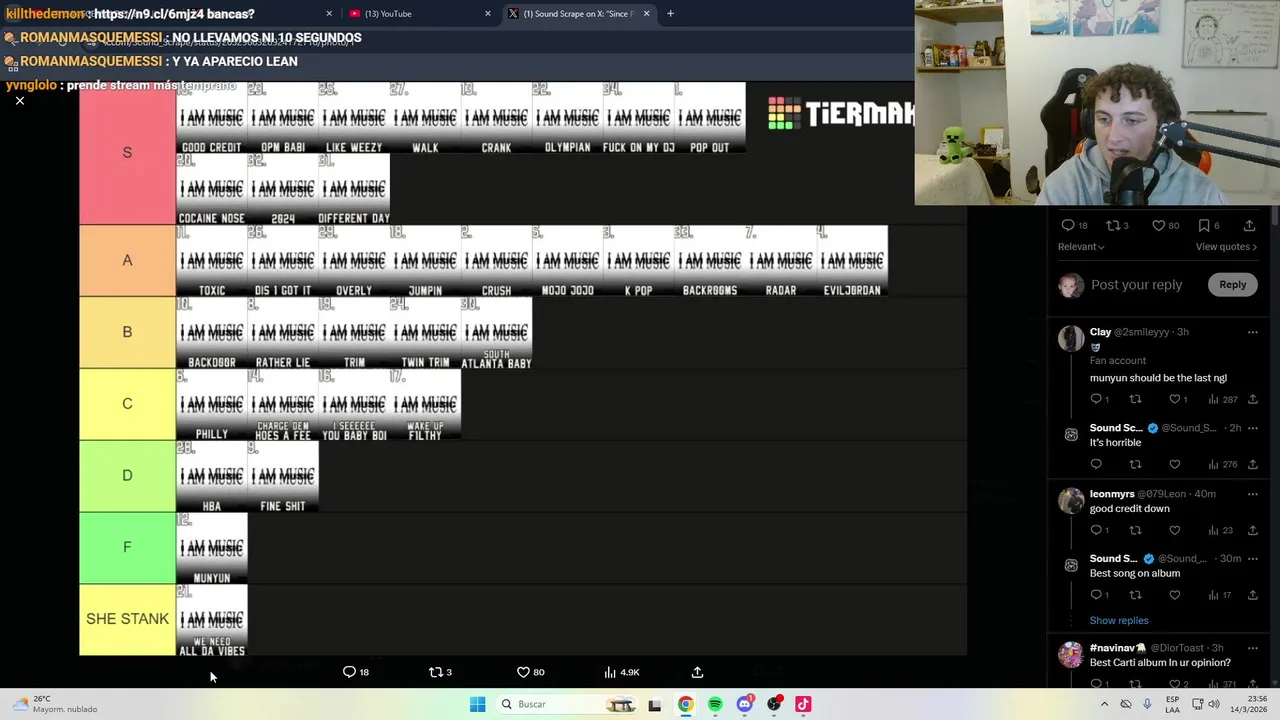Click leonmyrs avatar thumbnail
Viewport: 1280px width, 720px height.
pyautogui.click(x=1071, y=500)
